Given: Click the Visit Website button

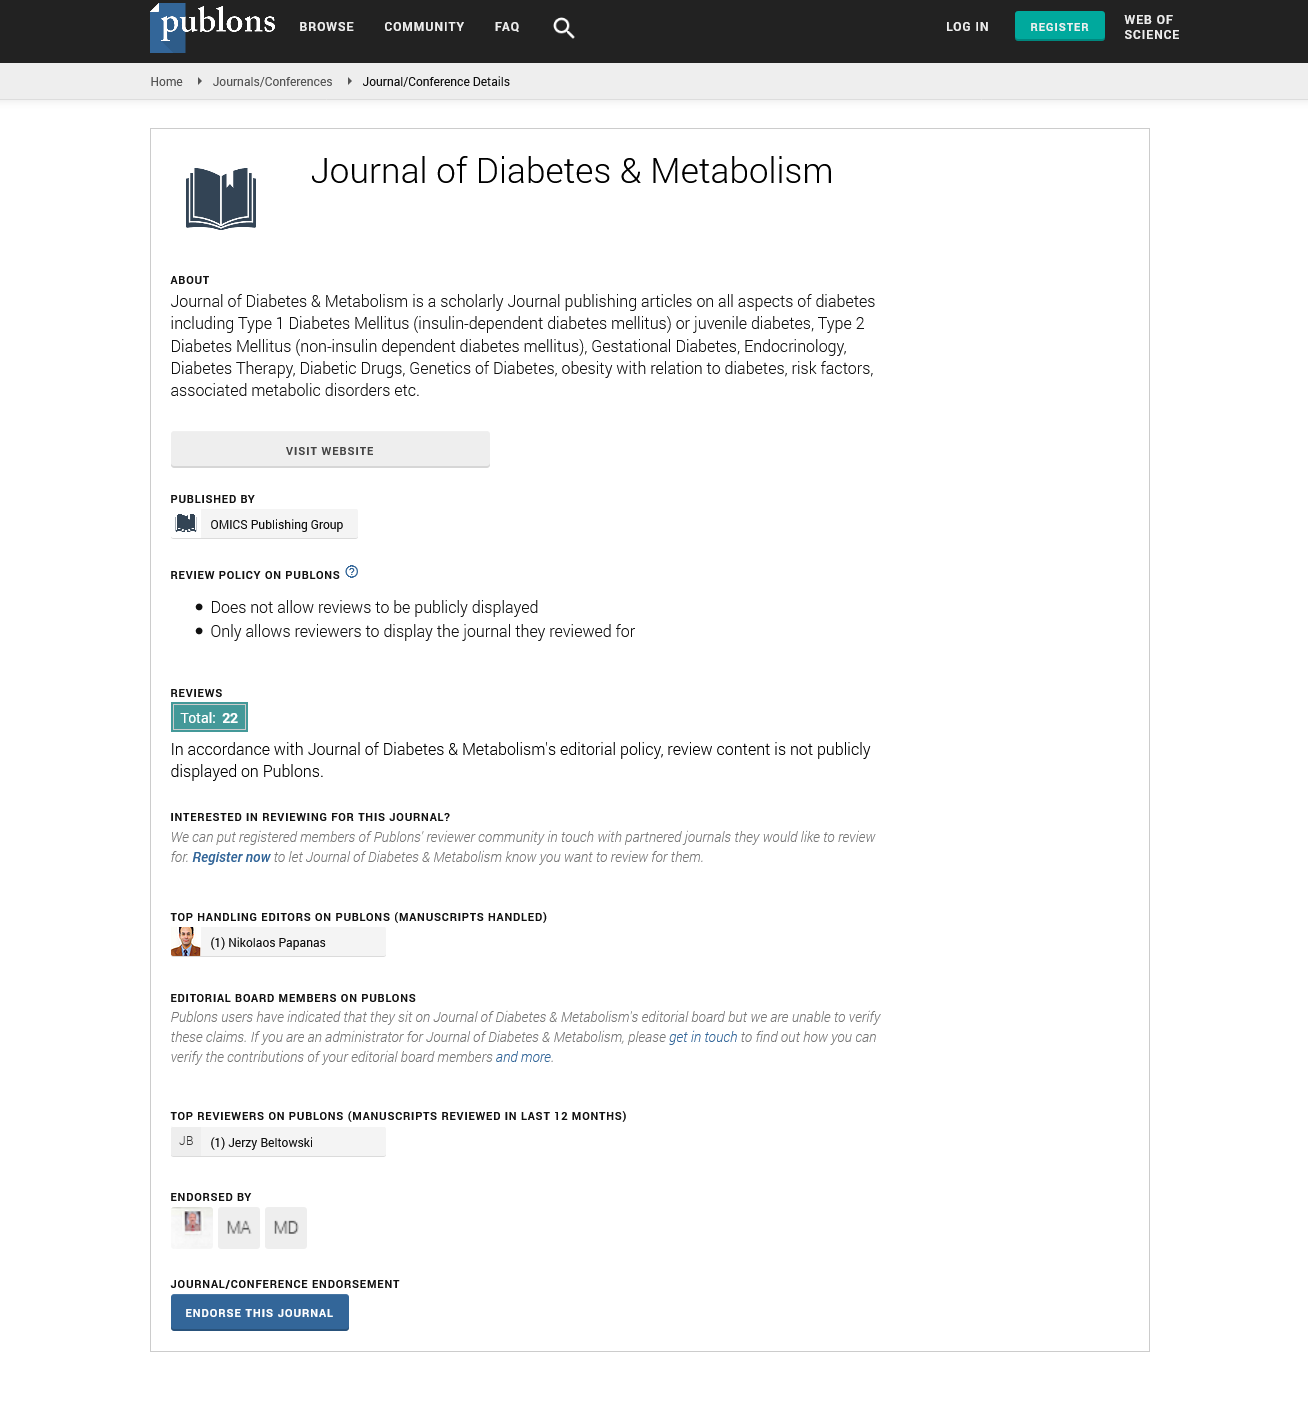Looking at the screenshot, I should pos(330,450).
